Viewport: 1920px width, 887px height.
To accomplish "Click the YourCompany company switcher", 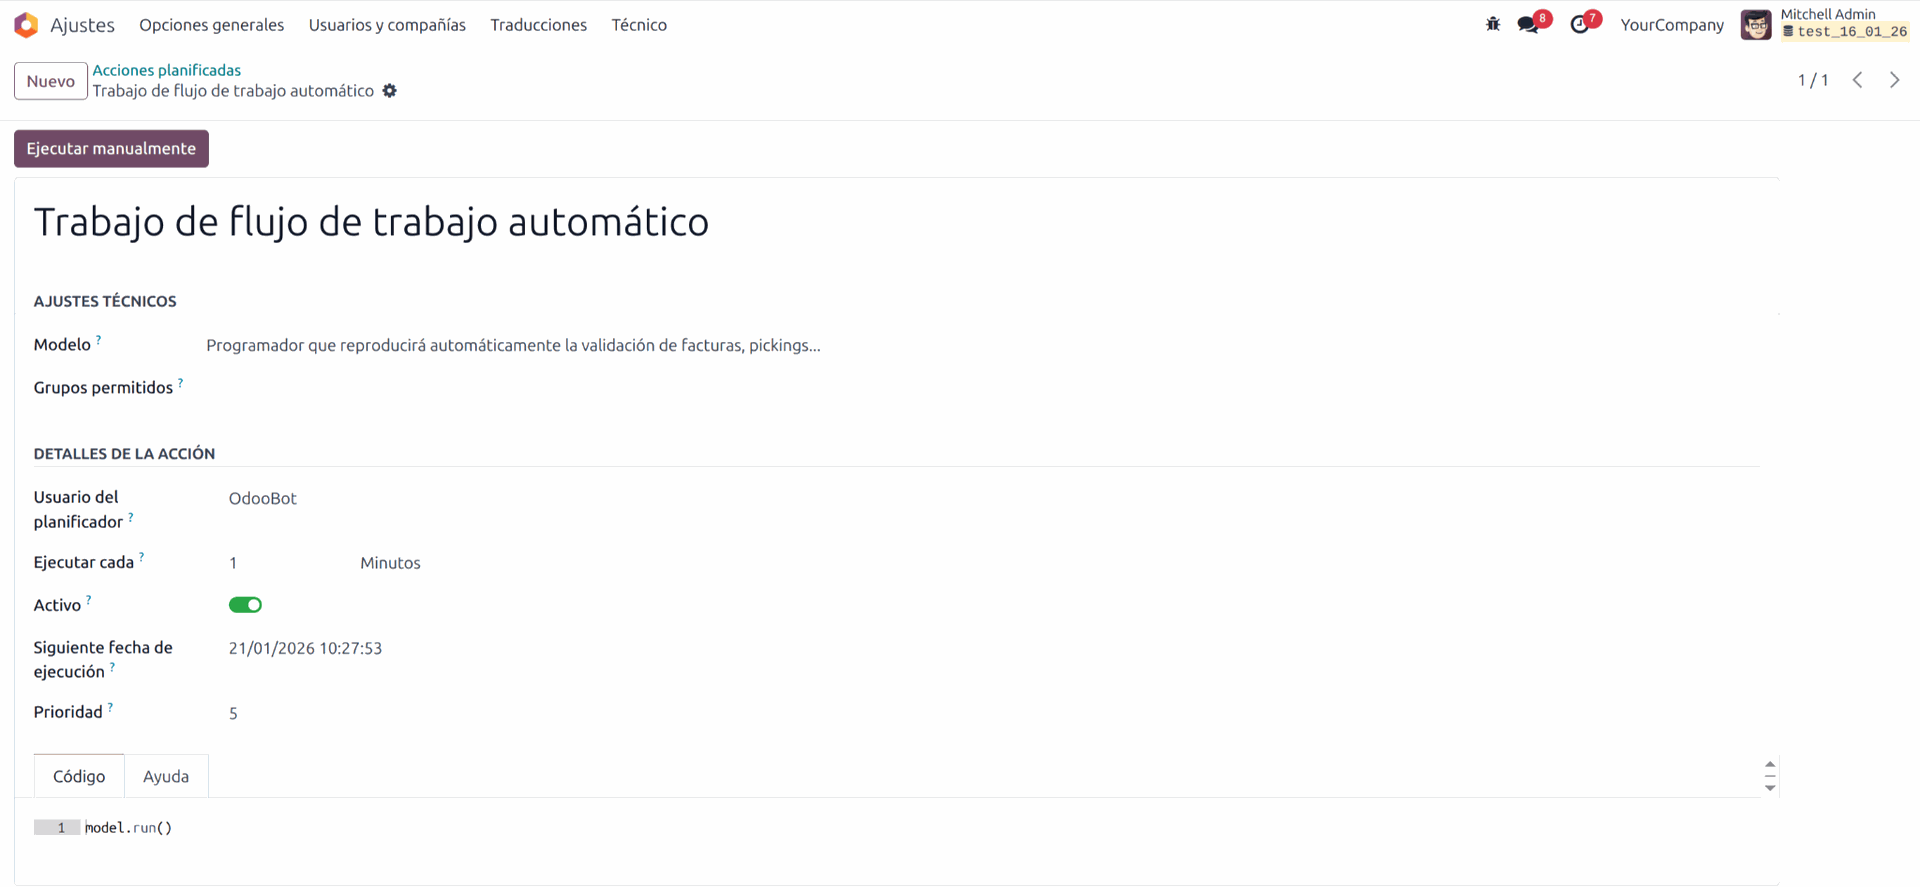I will (x=1671, y=25).
